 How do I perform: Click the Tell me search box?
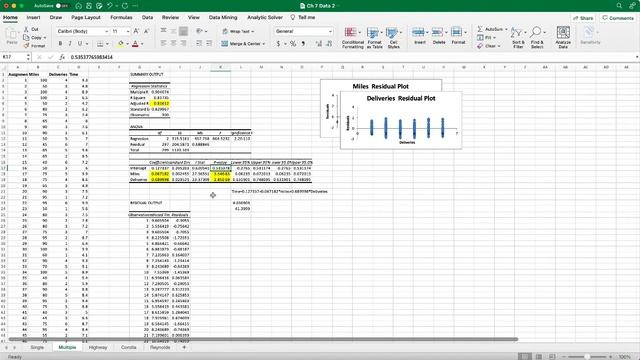tap(303, 18)
